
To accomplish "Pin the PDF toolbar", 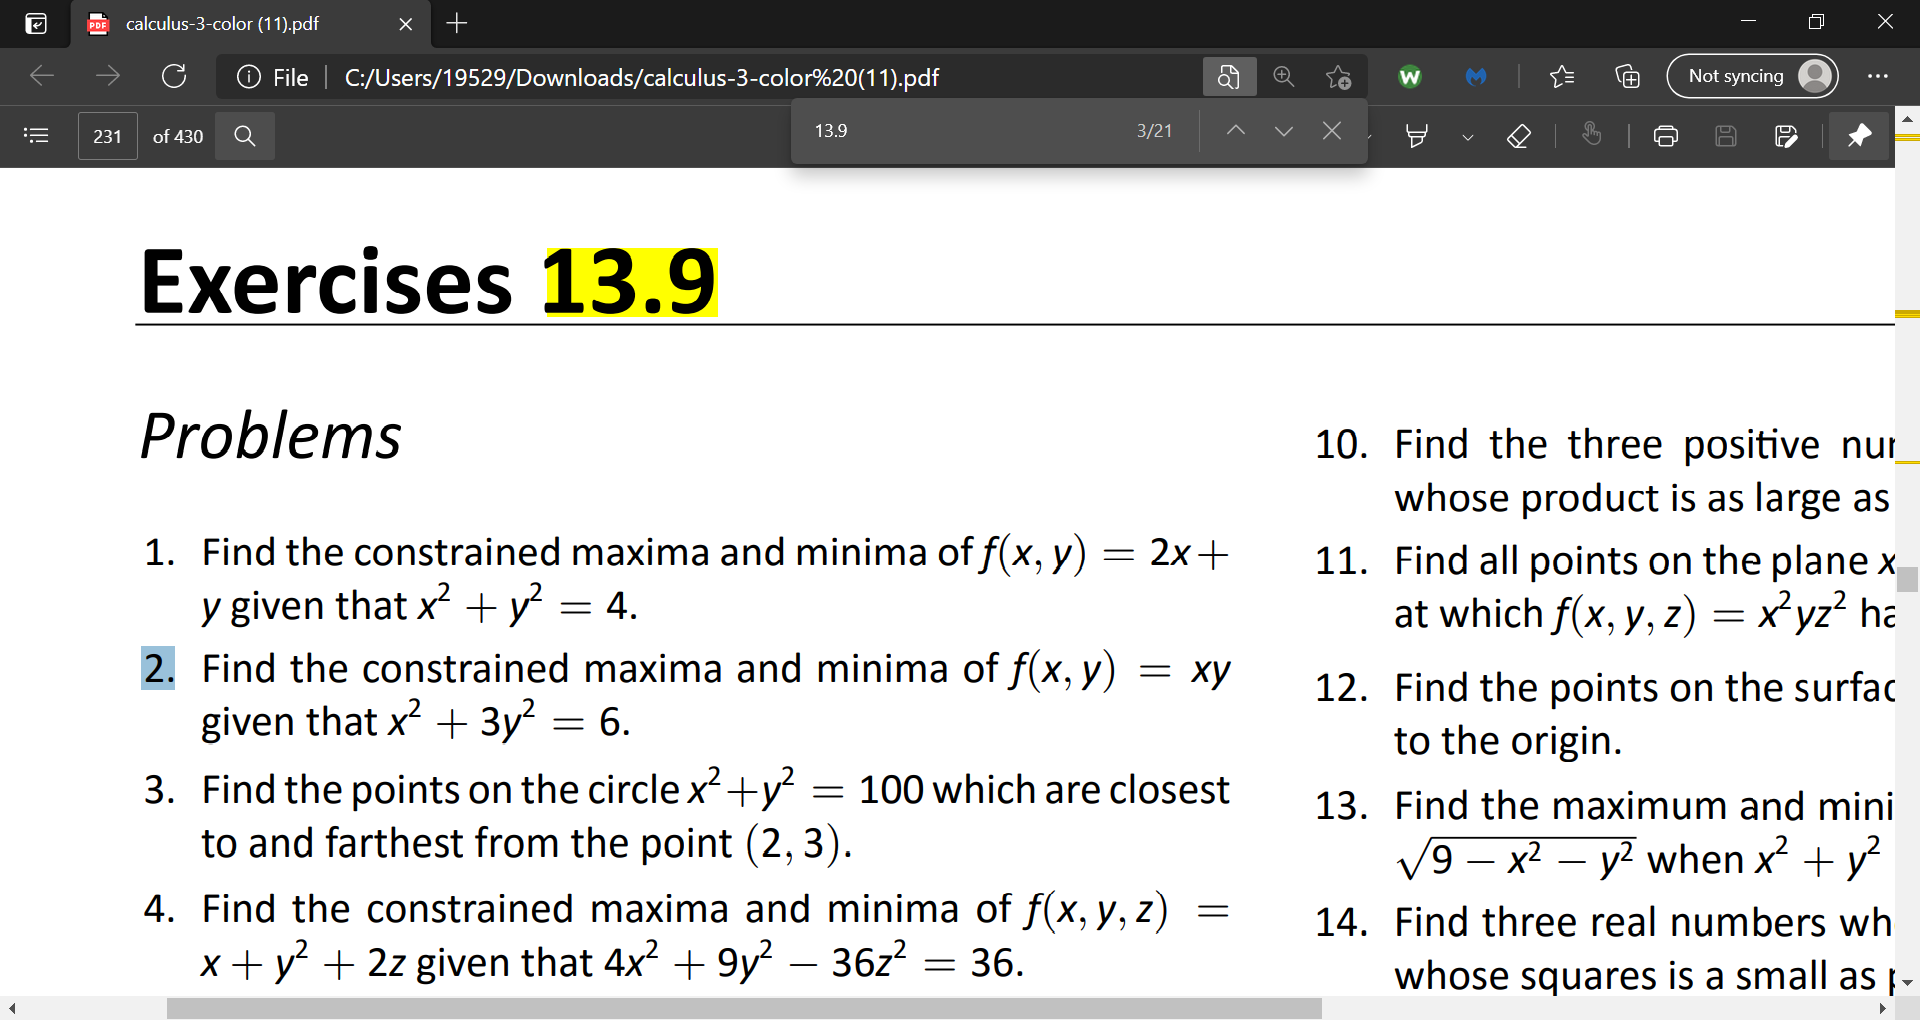I will coord(1857,136).
